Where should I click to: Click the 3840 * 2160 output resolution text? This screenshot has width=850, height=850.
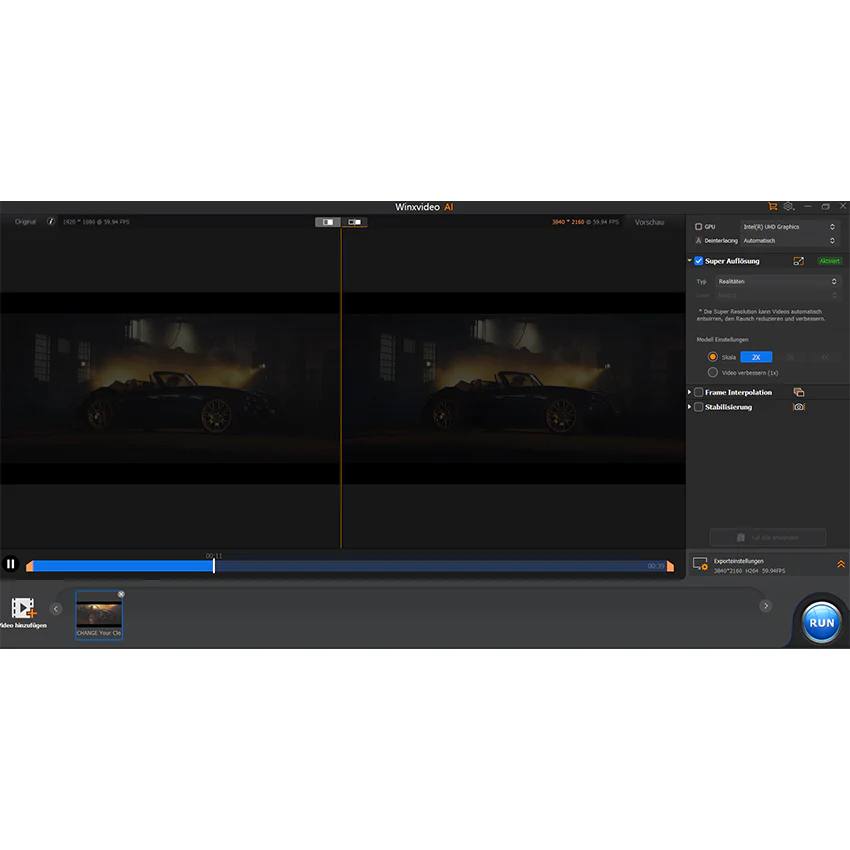[568, 222]
